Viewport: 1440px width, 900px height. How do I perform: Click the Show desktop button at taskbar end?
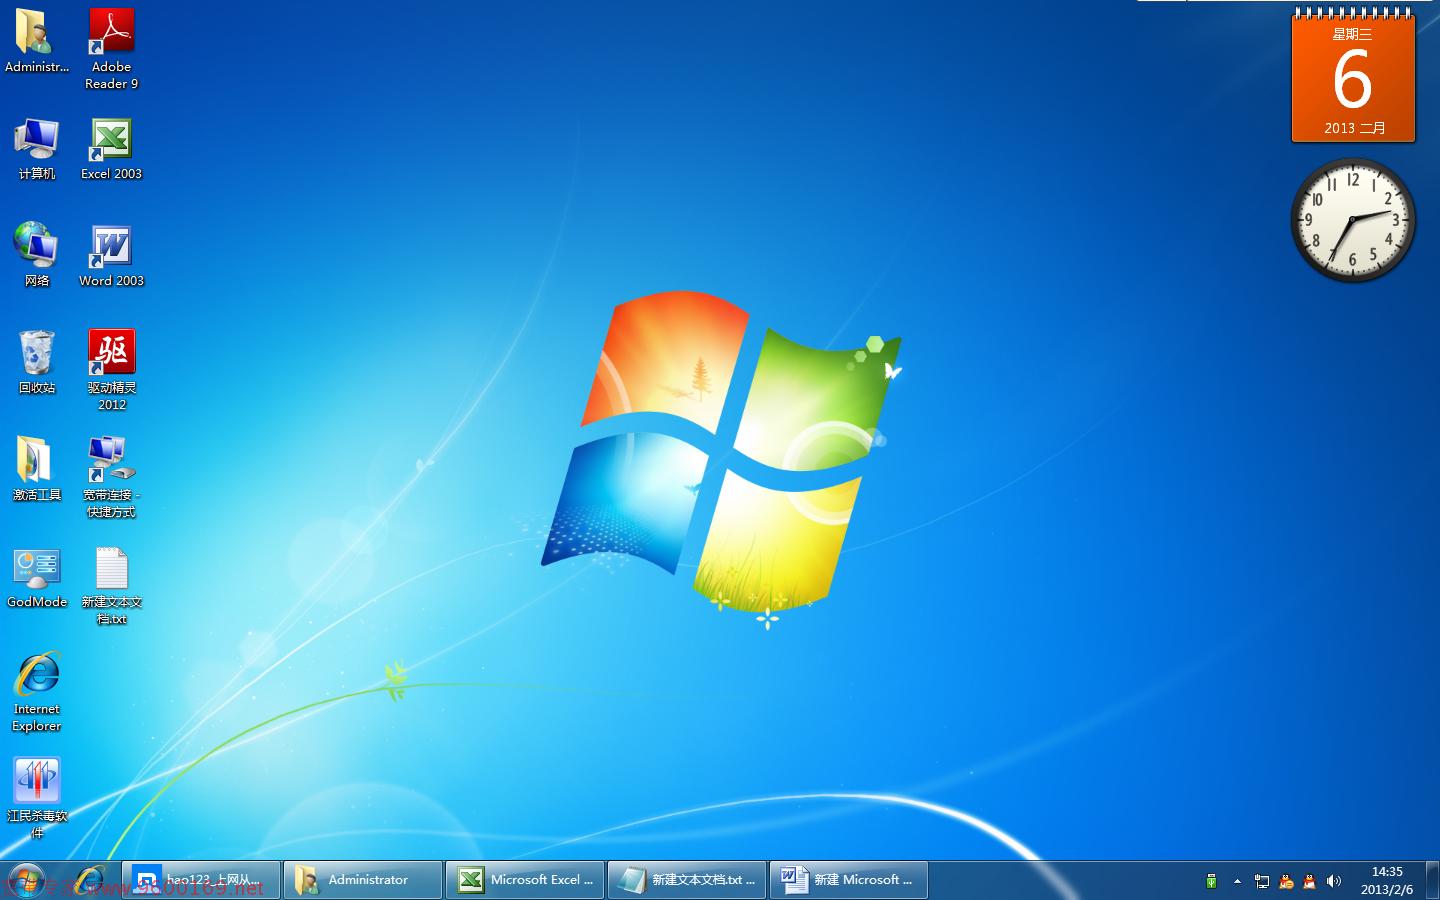pos(1432,880)
